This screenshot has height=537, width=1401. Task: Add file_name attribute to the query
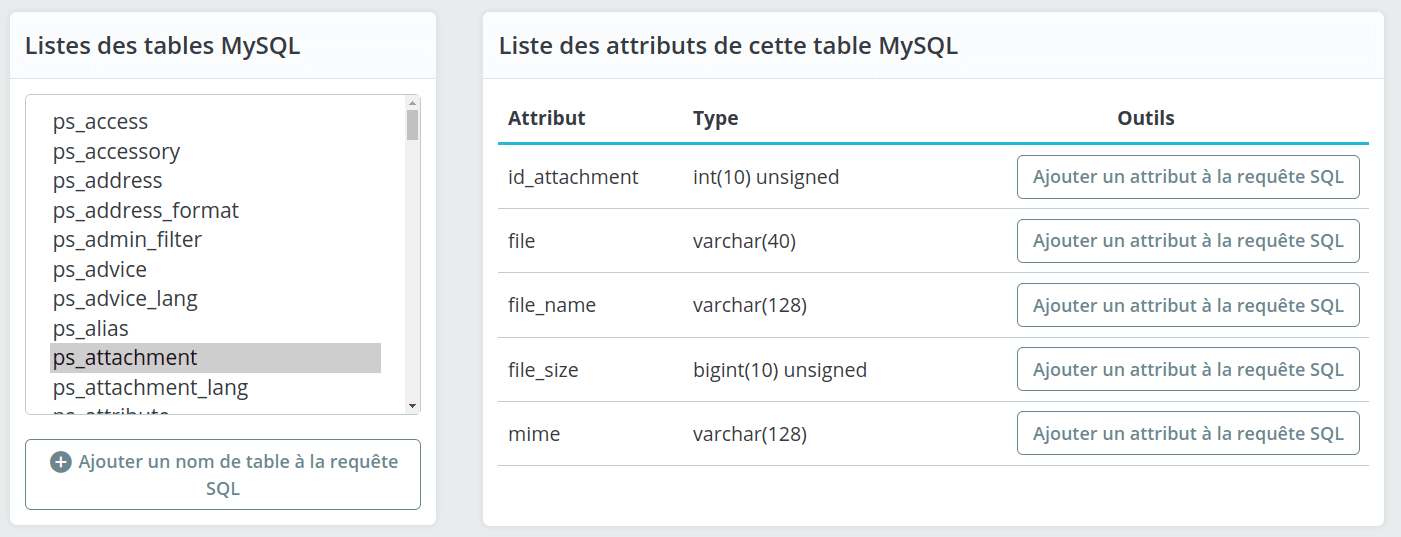click(x=1187, y=305)
